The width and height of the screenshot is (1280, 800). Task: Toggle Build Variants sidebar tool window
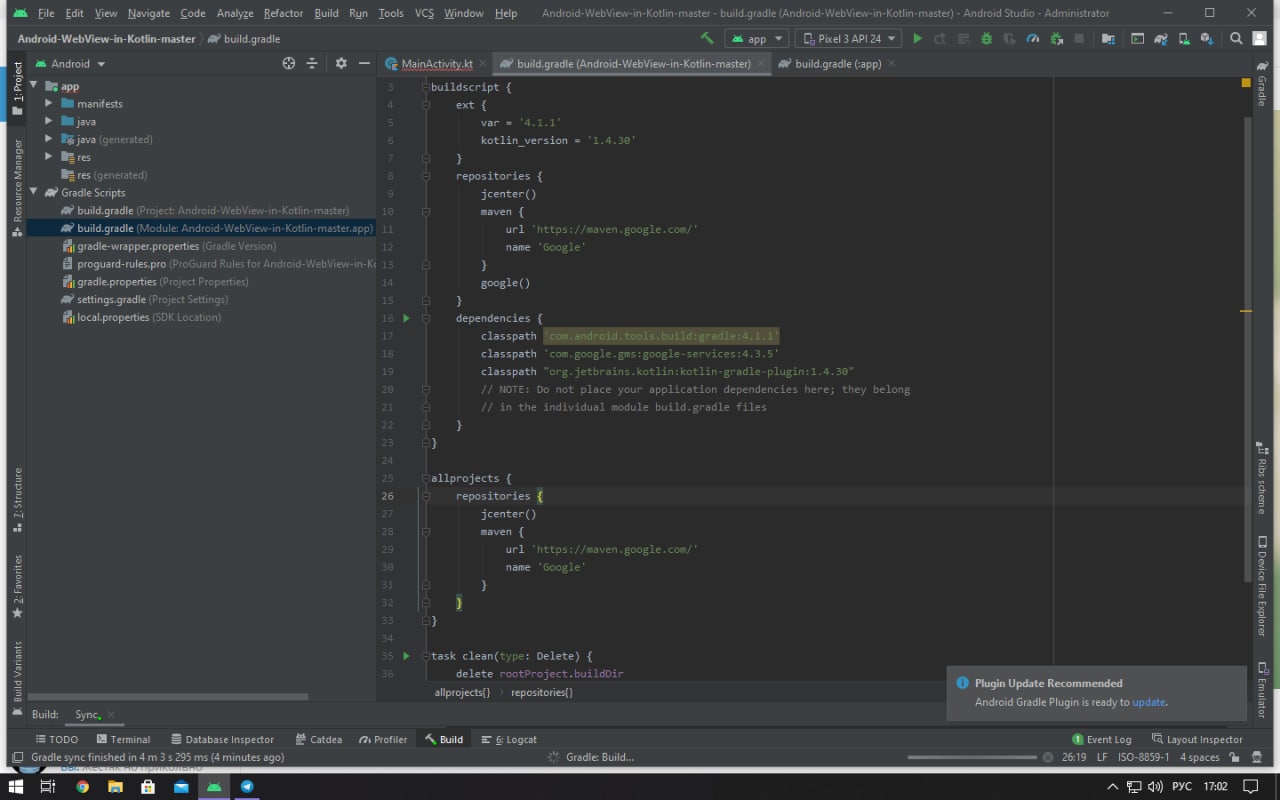pos(17,680)
